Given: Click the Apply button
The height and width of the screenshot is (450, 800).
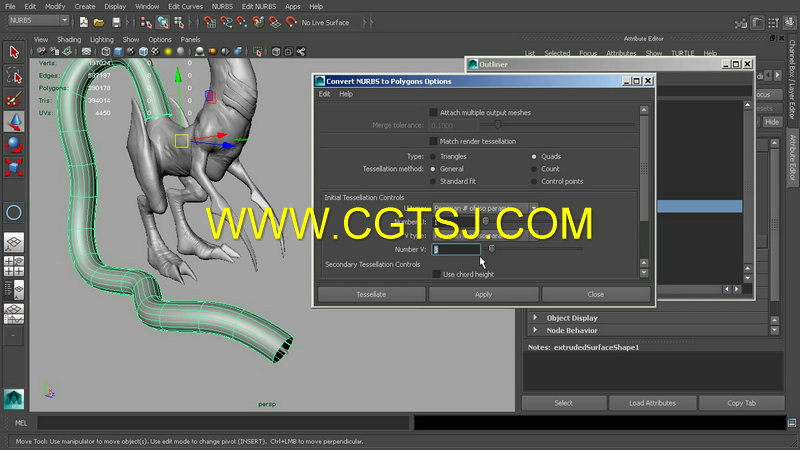Looking at the screenshot, I should tap(483, 294).
